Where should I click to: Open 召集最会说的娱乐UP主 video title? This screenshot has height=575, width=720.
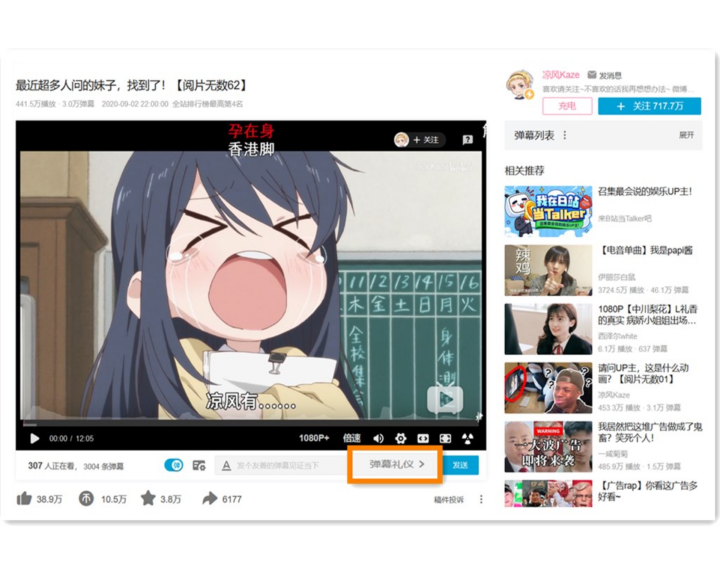(x=645, y=191)
